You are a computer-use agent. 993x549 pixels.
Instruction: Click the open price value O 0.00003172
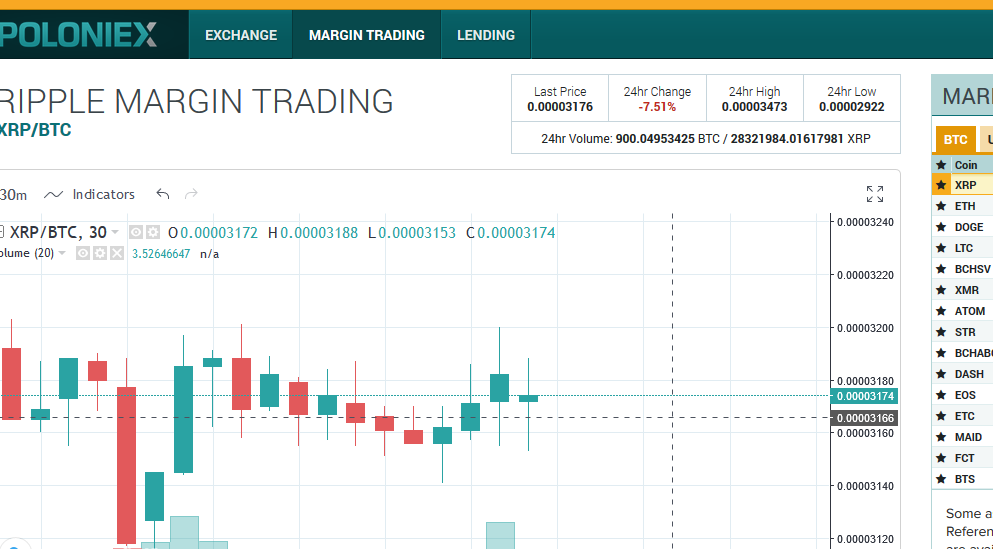(x=213, y=233)
